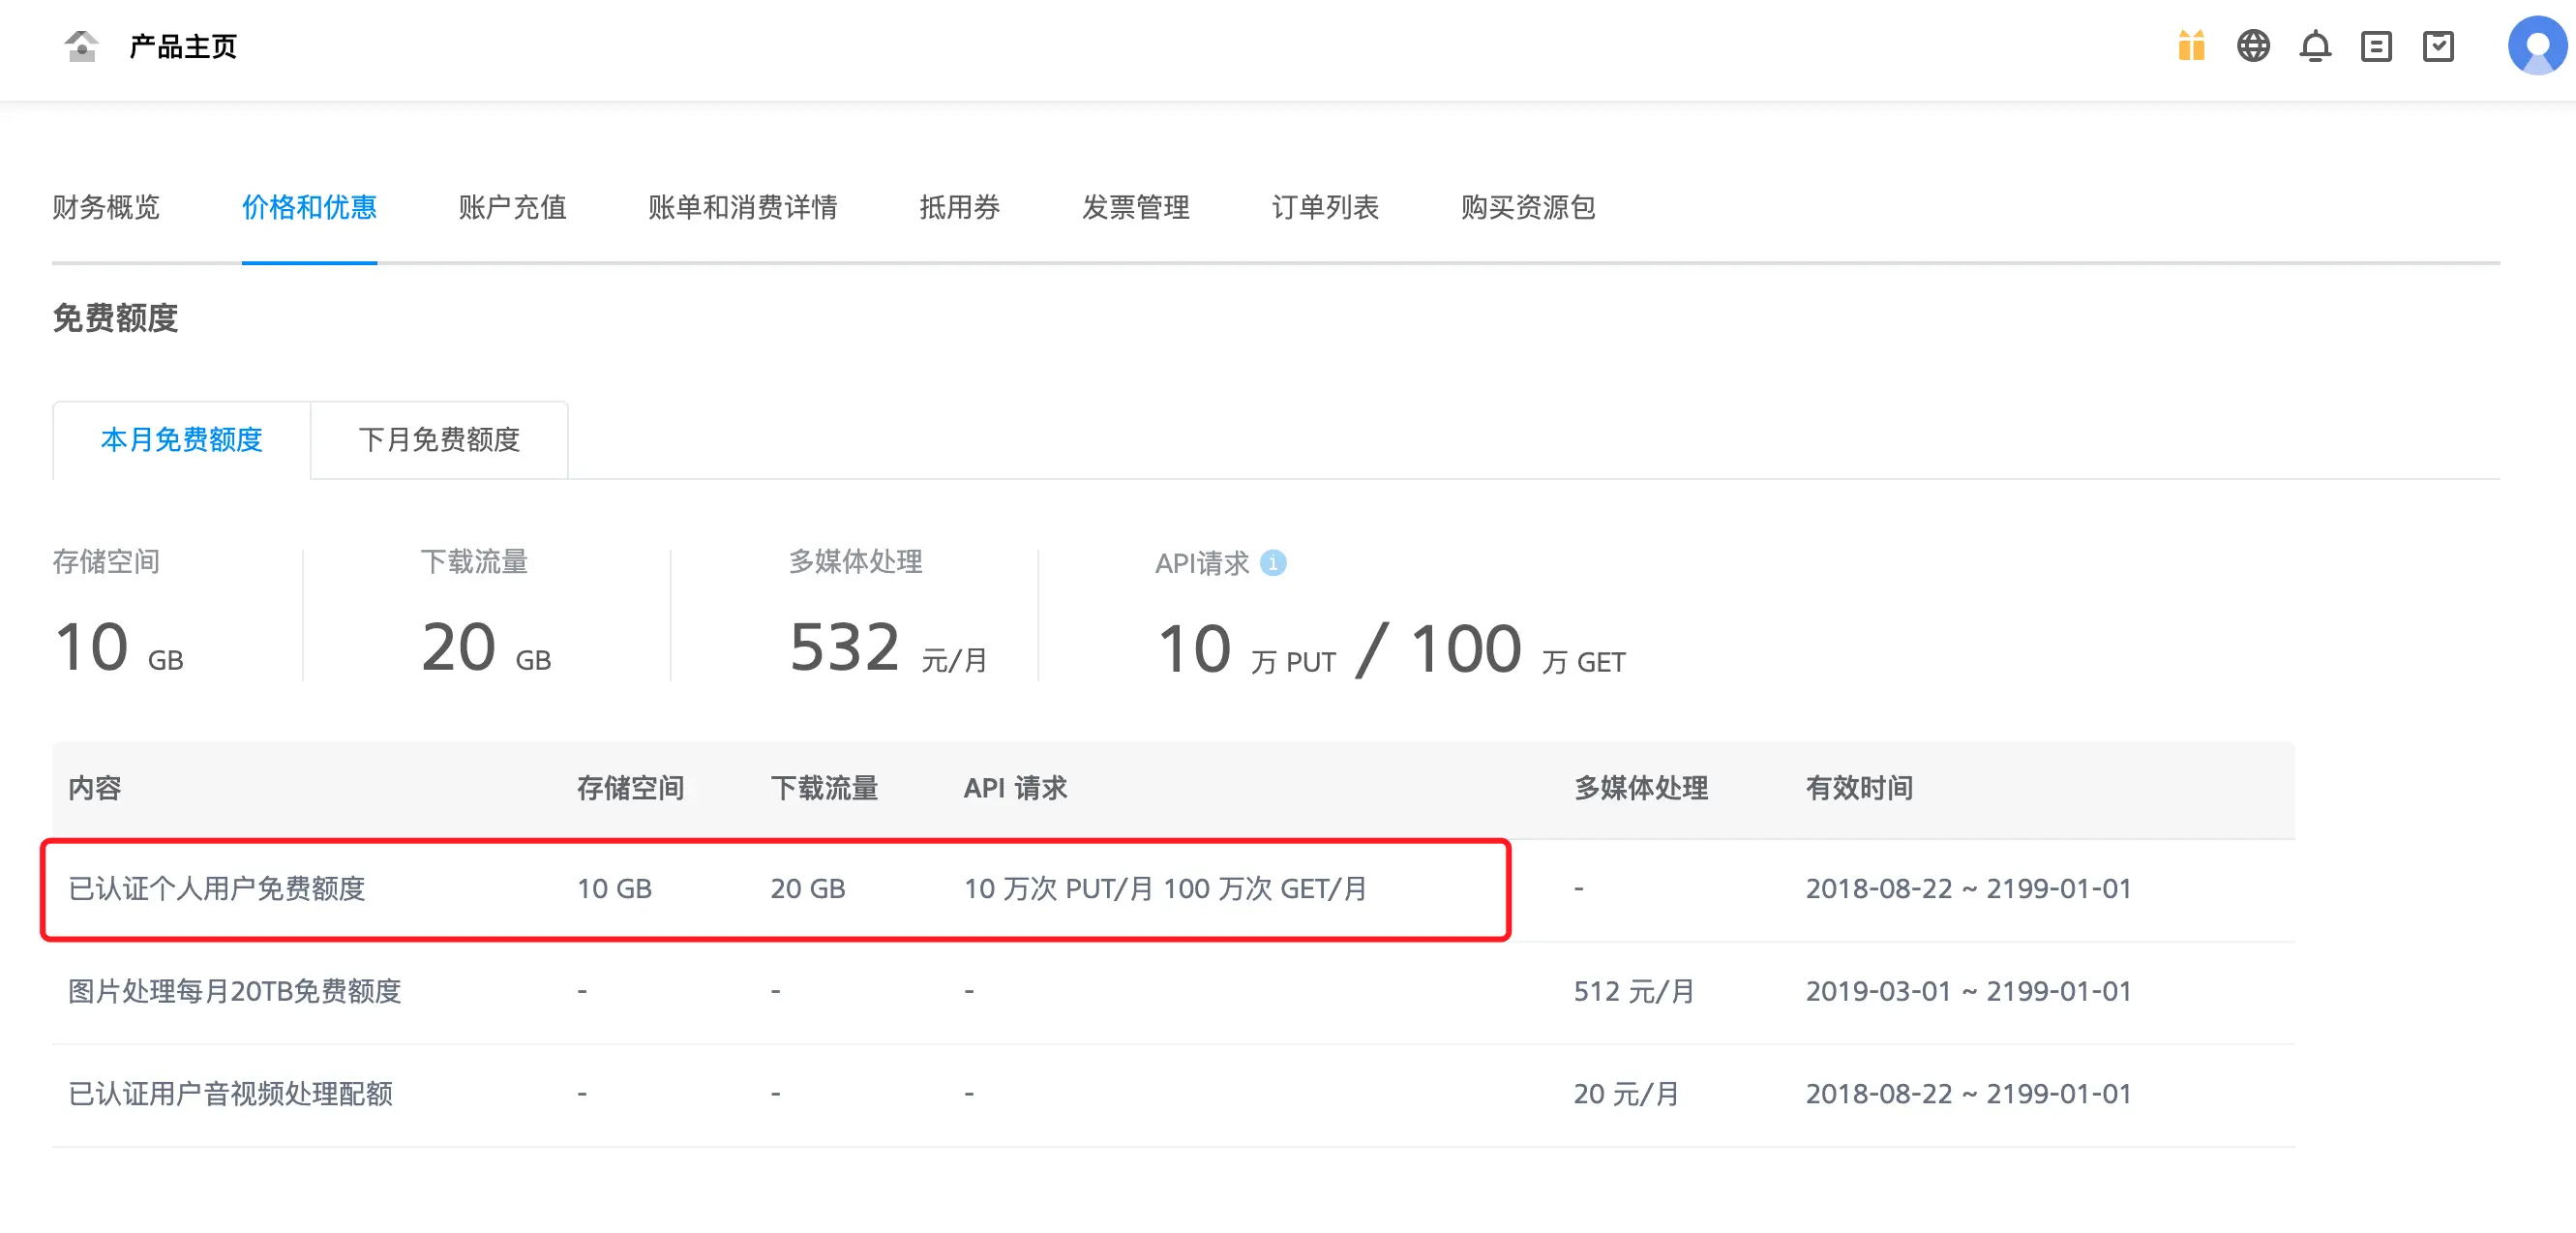Open 账单和消费详情 tab

click(742, 207)
